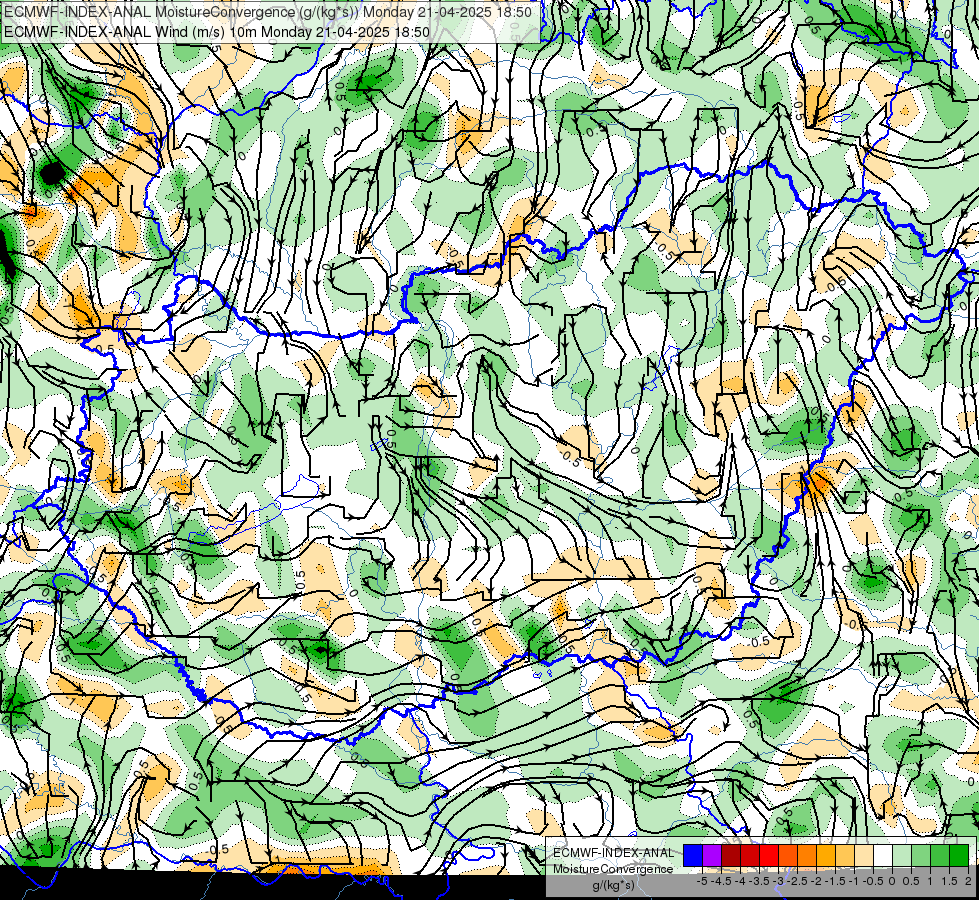Click the -3.5 tick label on the legend

click(x=759, y=881)
